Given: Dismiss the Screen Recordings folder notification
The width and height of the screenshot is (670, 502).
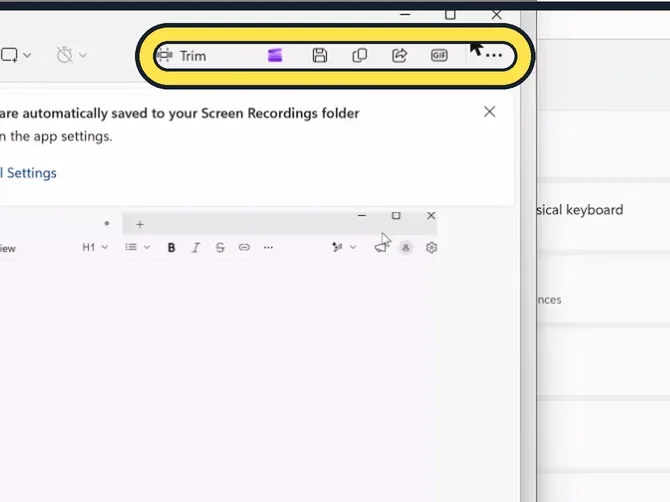Looking at the screenshot, I should [x=490, y=112].
